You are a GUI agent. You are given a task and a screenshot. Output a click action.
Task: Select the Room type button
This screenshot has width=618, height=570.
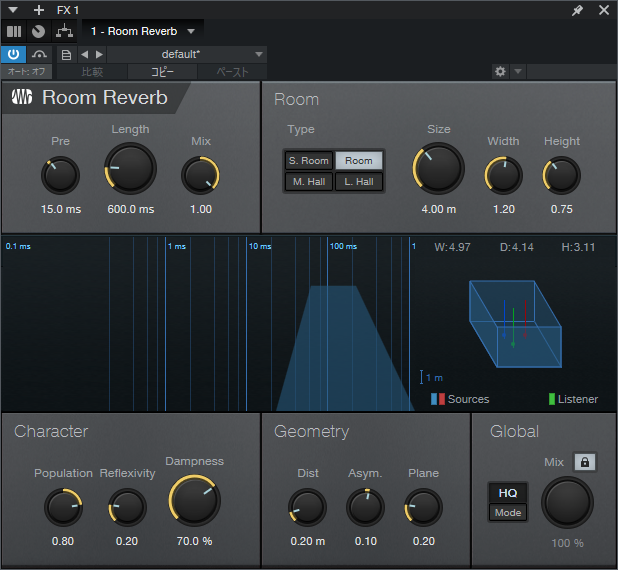(359, 161)
